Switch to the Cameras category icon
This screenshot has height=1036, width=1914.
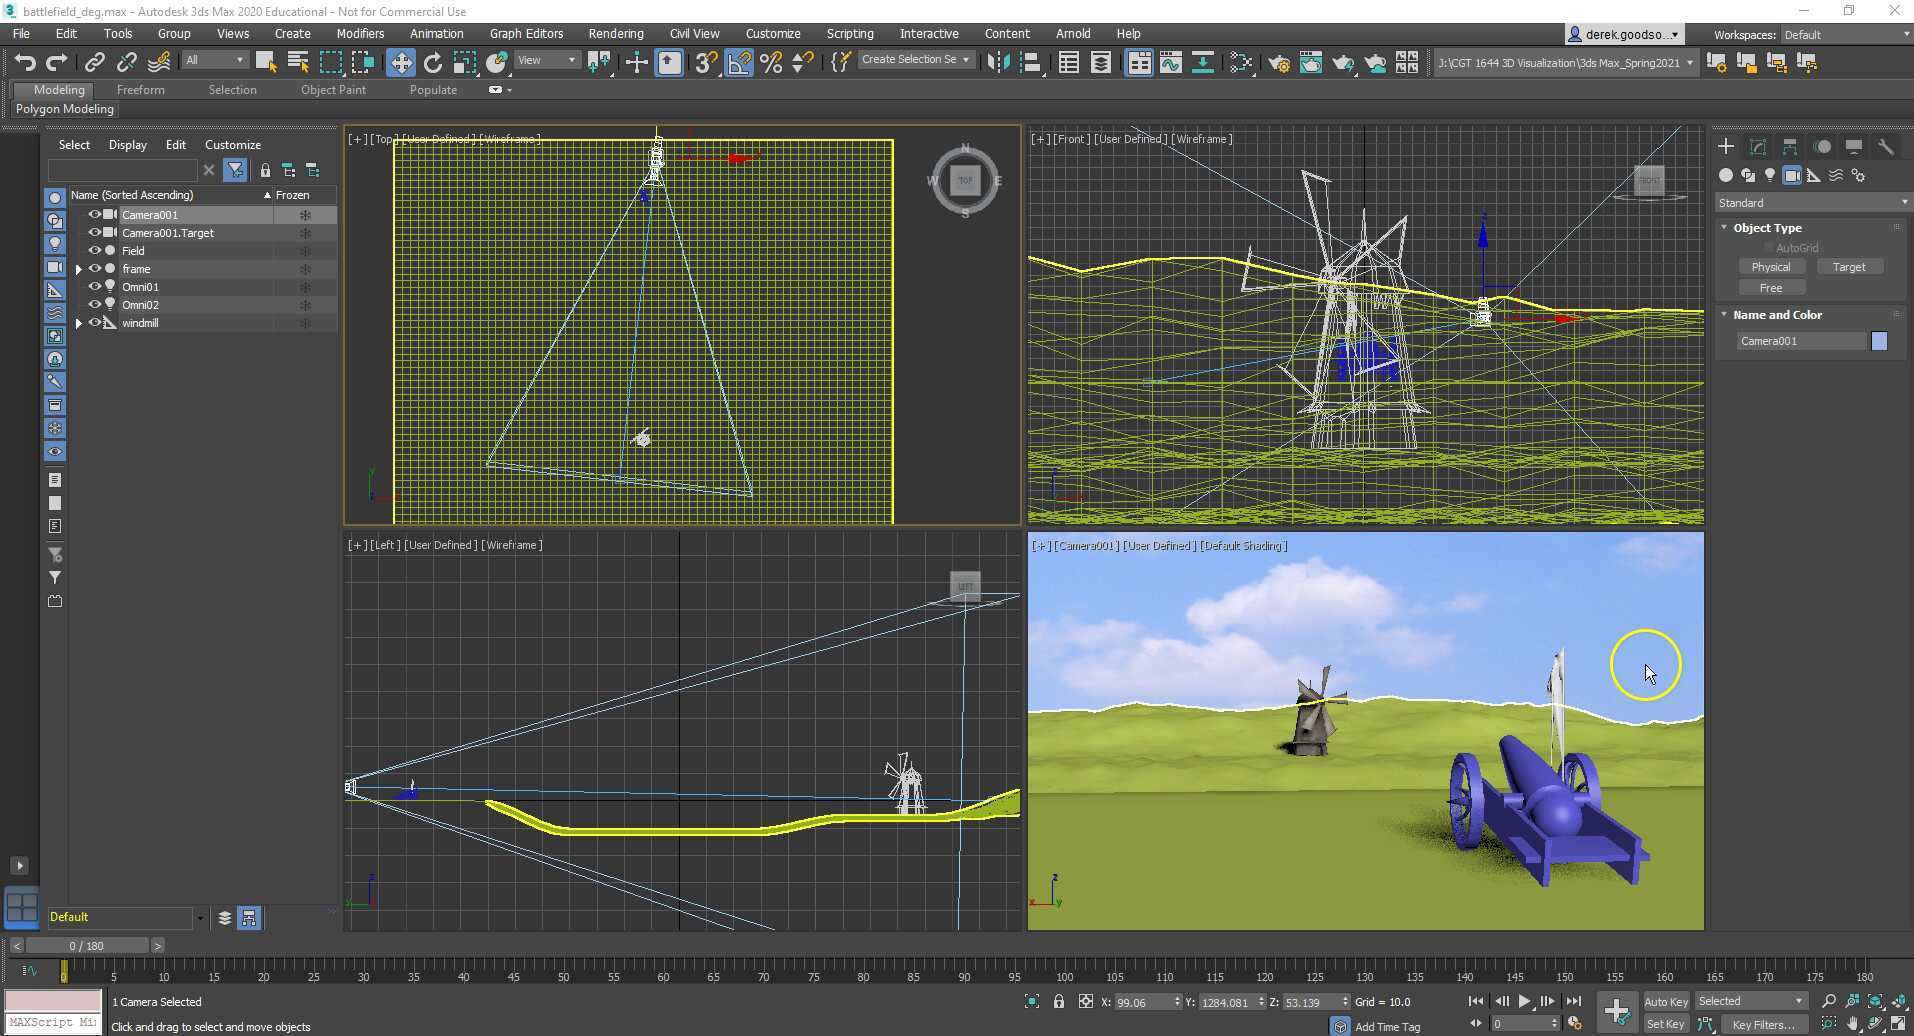[x=1791, y=175]
